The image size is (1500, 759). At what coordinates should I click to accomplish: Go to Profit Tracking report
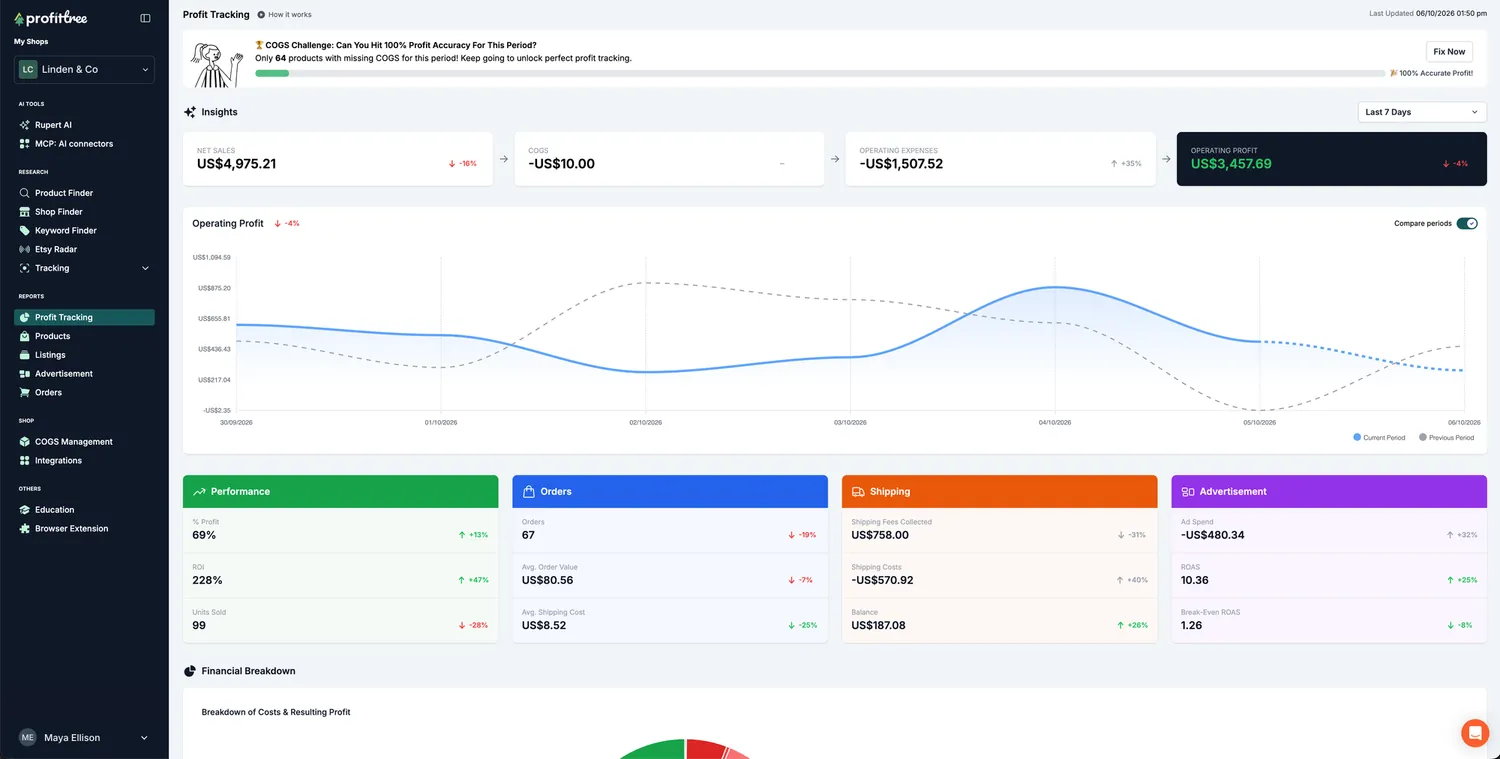click(x=84, y=317)
